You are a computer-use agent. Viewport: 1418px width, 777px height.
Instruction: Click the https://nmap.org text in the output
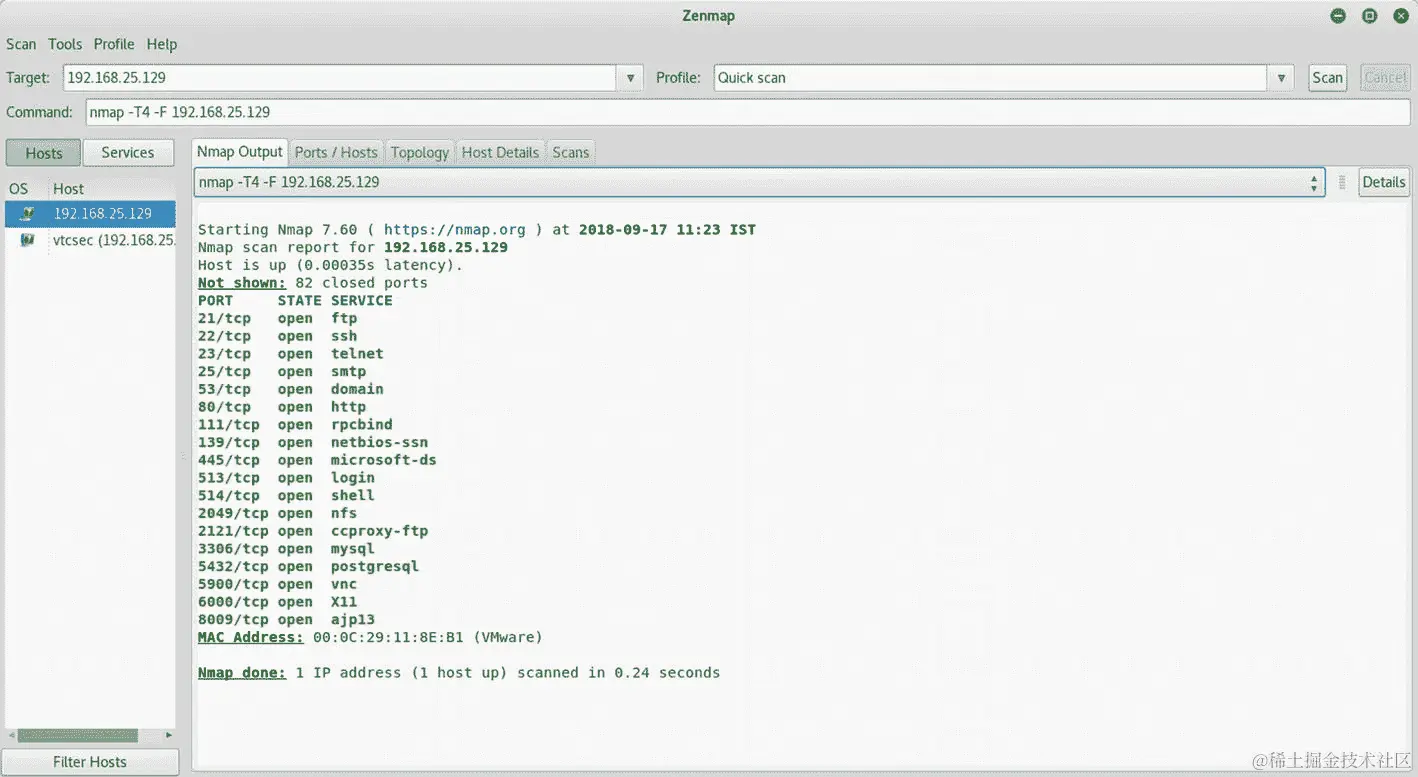point(454,230)
